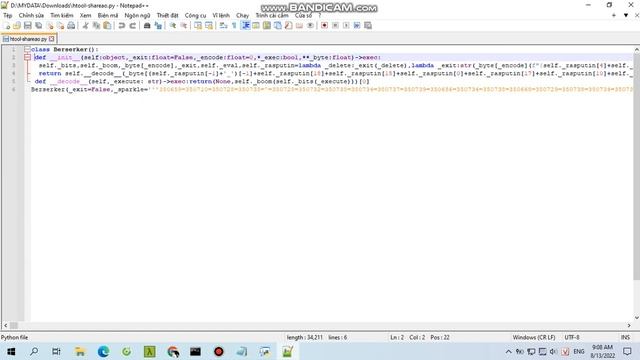Open Folder as Workspace icon
Viewport: 640px width, 360px height.
click(x=300, y=25)
